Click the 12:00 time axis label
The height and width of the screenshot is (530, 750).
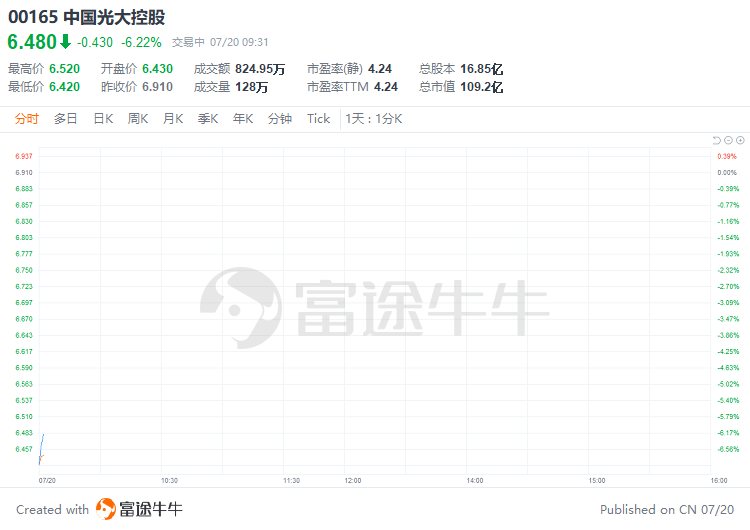(x=353, y=481)
